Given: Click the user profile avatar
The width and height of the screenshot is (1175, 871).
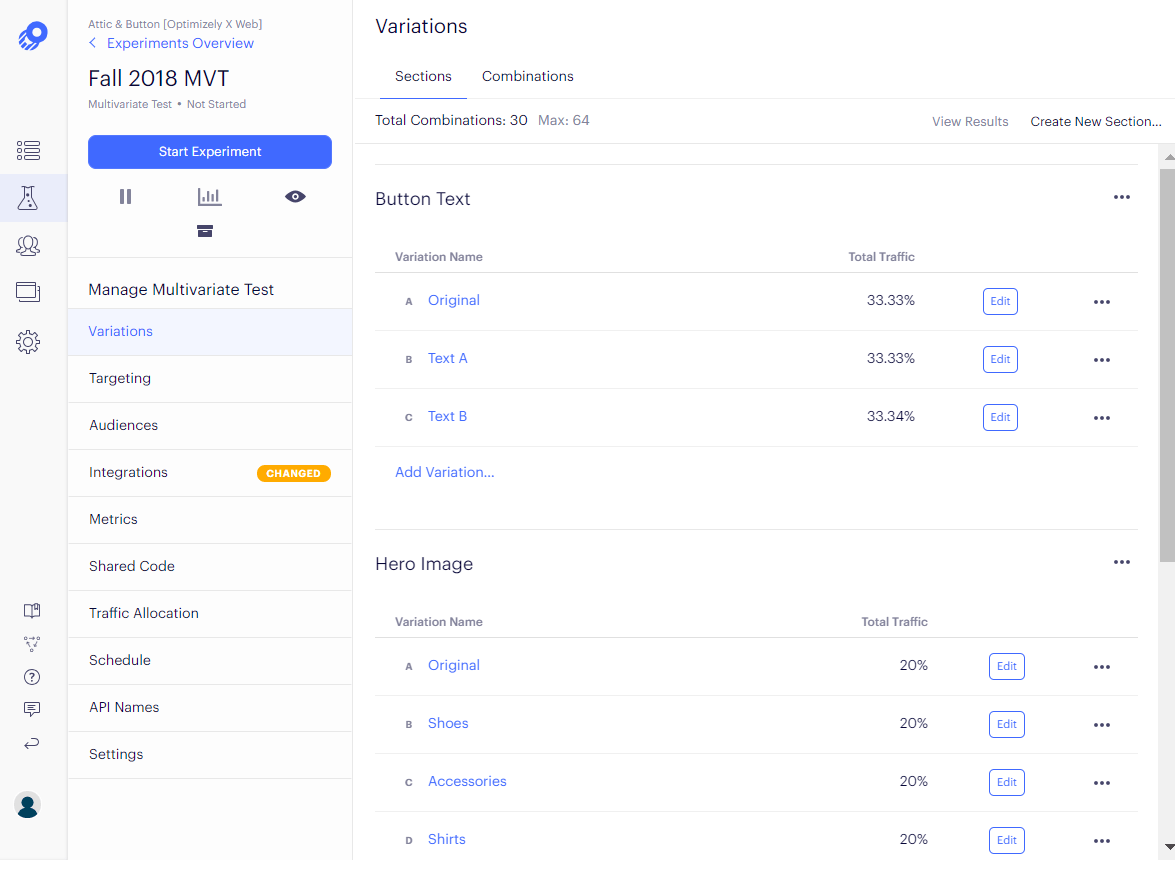Looking at the screenshot, I should (x=28, y=805).
